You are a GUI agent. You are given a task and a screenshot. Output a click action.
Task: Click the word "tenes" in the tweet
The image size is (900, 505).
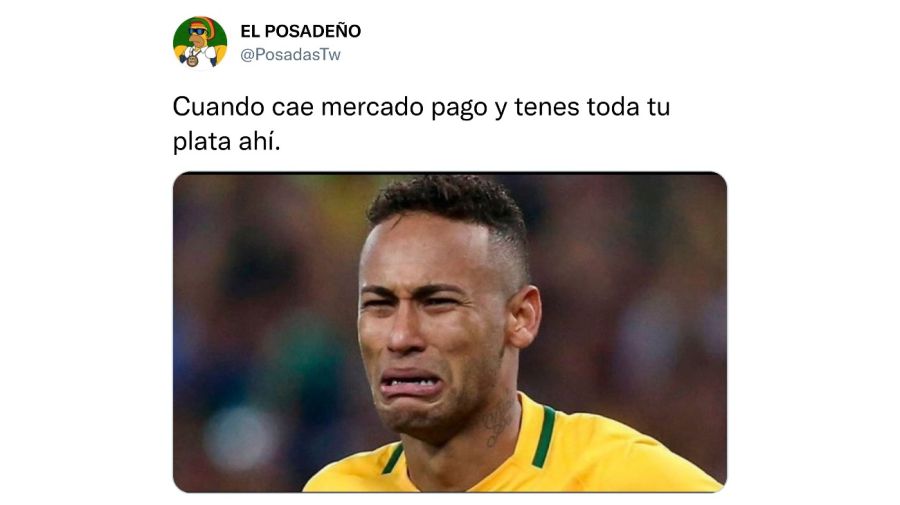coord(546,108)
